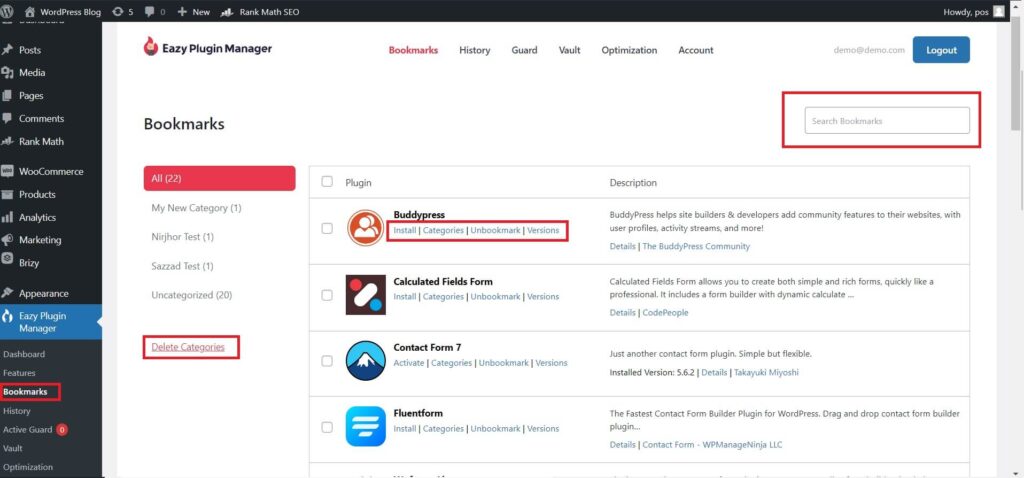
Task: Click Install under Buddypress
Action: pos(405,231)
